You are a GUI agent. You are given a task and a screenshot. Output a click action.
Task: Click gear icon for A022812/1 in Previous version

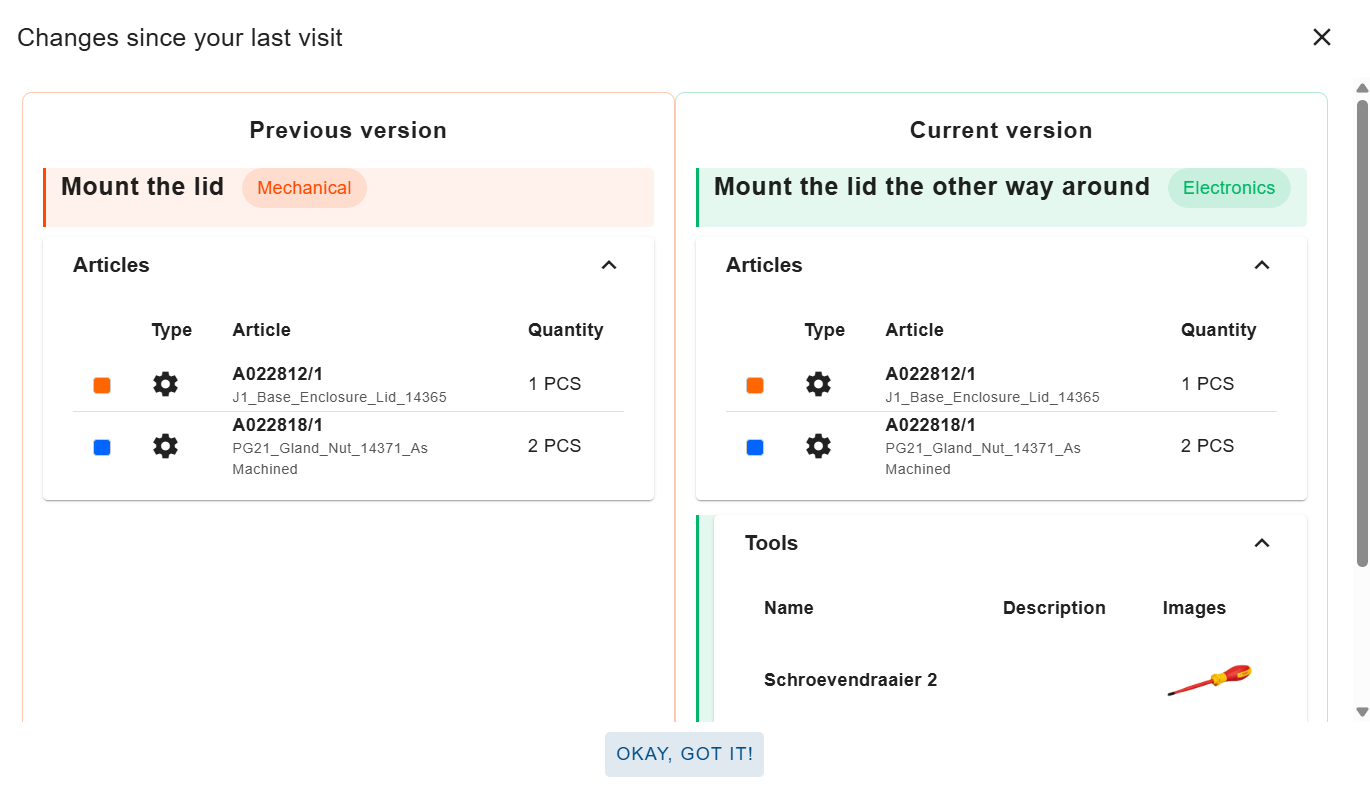pyautogui.click(x=165, y=384)
